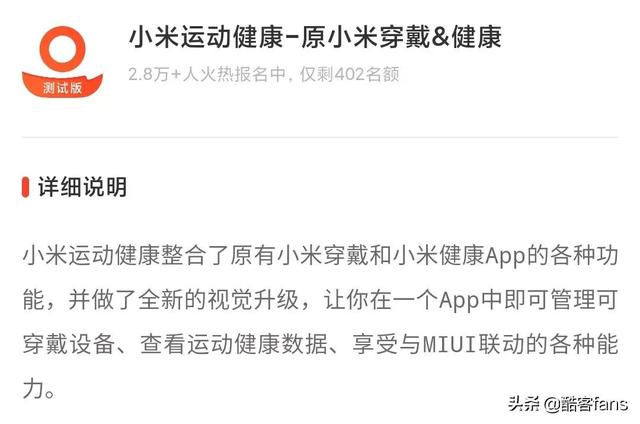Screen dimensions: 640x424
Task: Select the 详细说明 section heading
Action: (82, 187)
